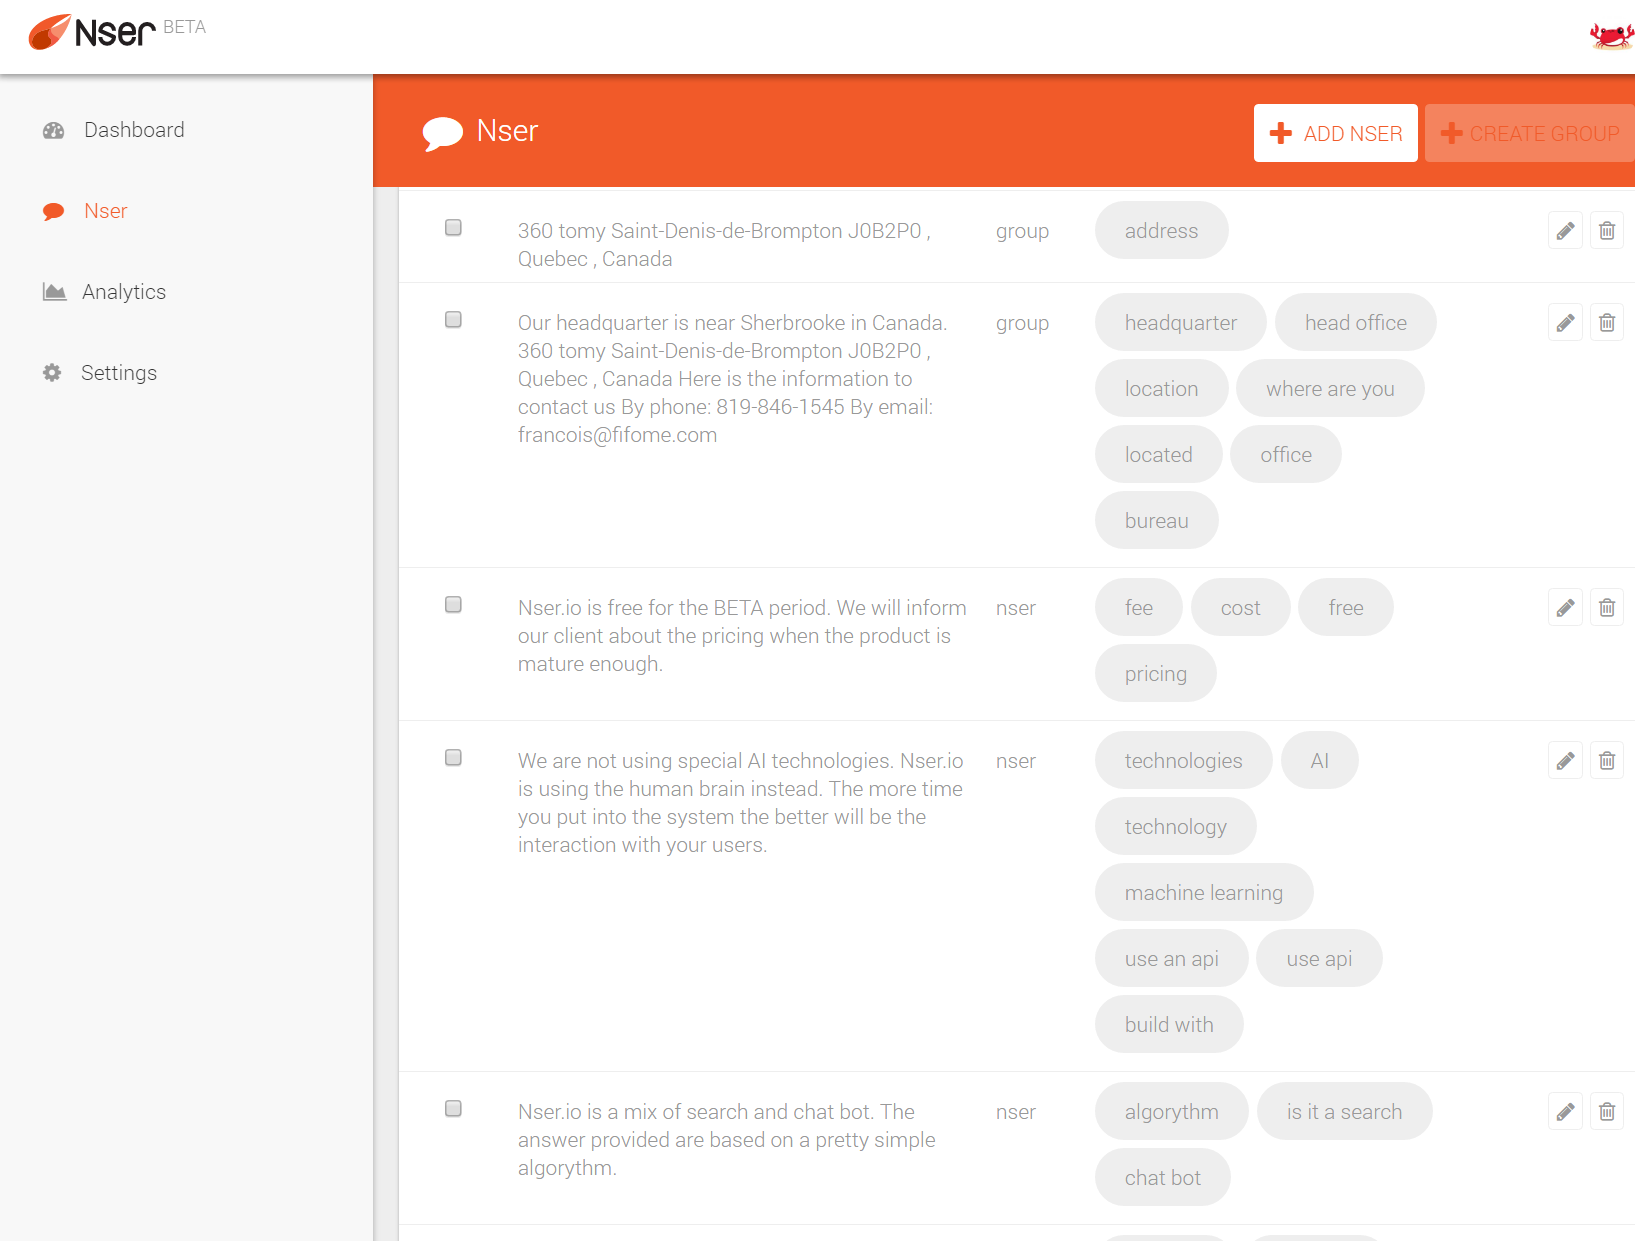Open Analytics from sidebar

tap(124, 292)
